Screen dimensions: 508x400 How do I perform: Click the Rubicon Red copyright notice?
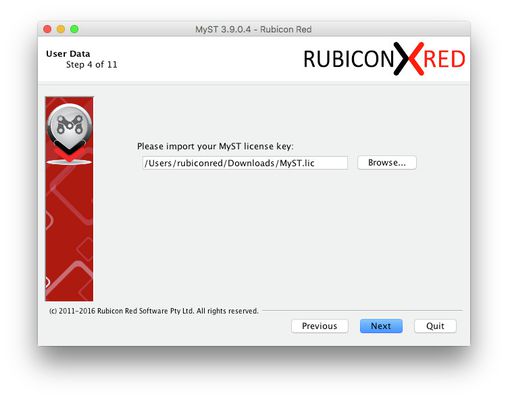[x=154, y=311]
